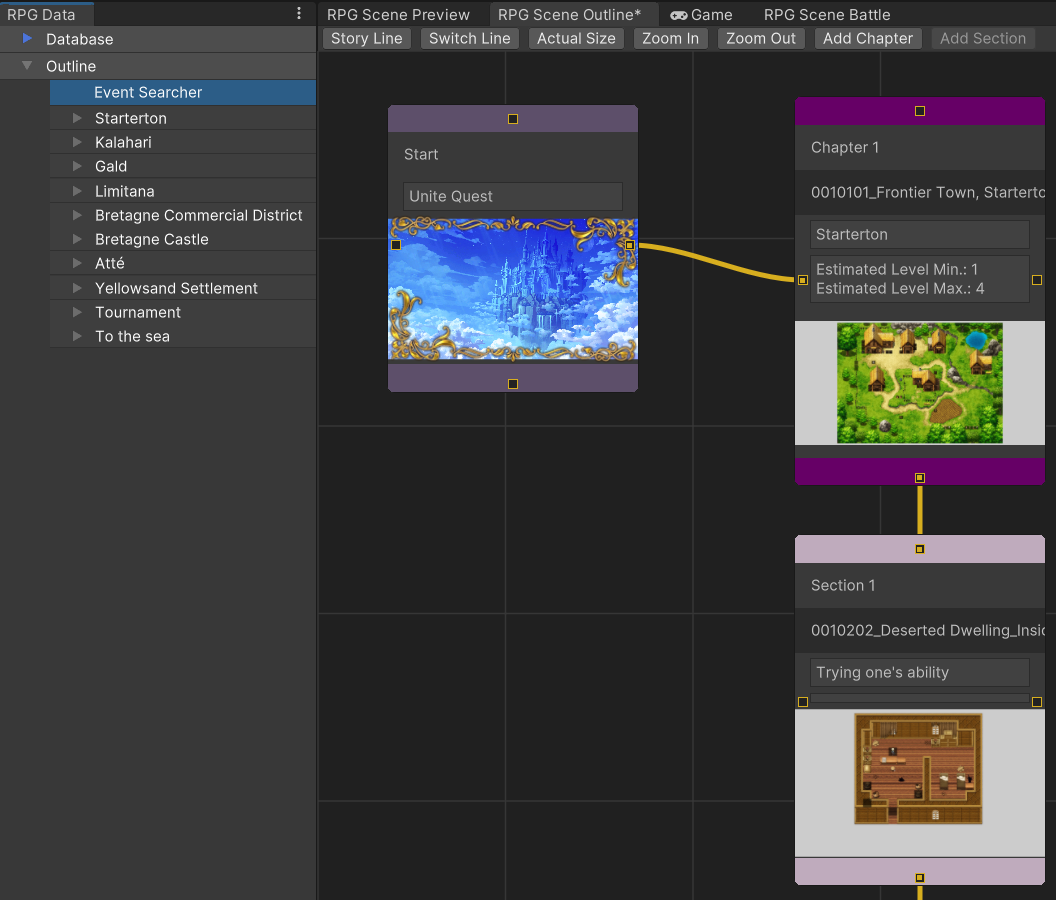
Task: Click the Add Section button
Action: 983,39
